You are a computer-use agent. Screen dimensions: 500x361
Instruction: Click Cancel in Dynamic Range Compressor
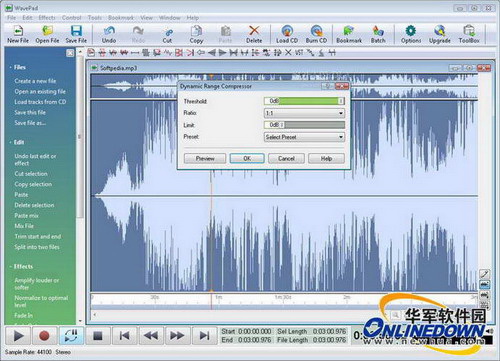286,158
